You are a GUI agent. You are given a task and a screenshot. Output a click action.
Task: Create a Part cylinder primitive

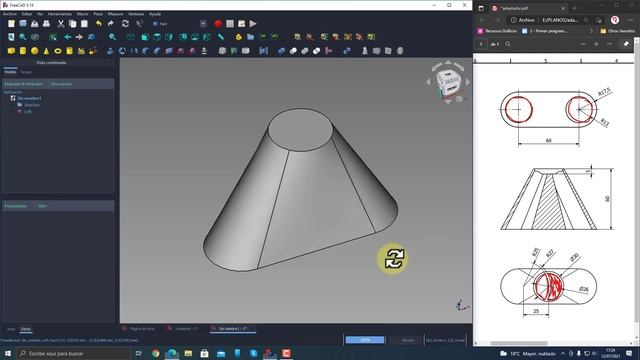pos(23,51)
